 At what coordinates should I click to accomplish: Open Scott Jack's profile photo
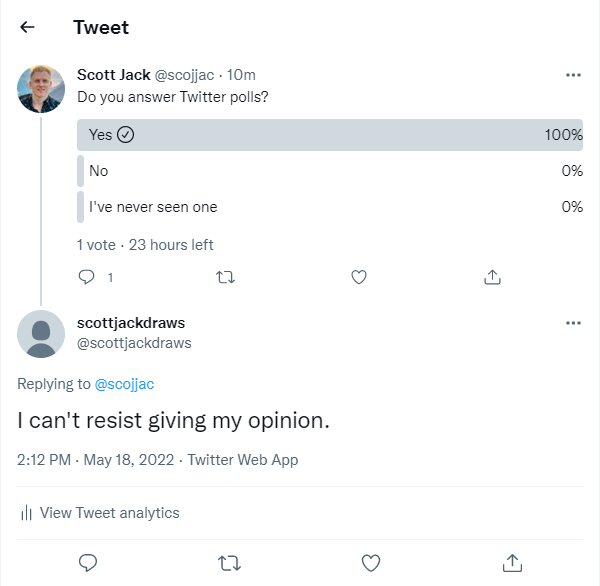[41, 89]
